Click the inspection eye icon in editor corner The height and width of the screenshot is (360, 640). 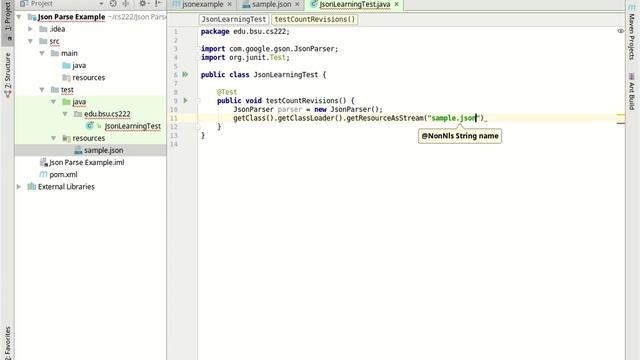620,31
